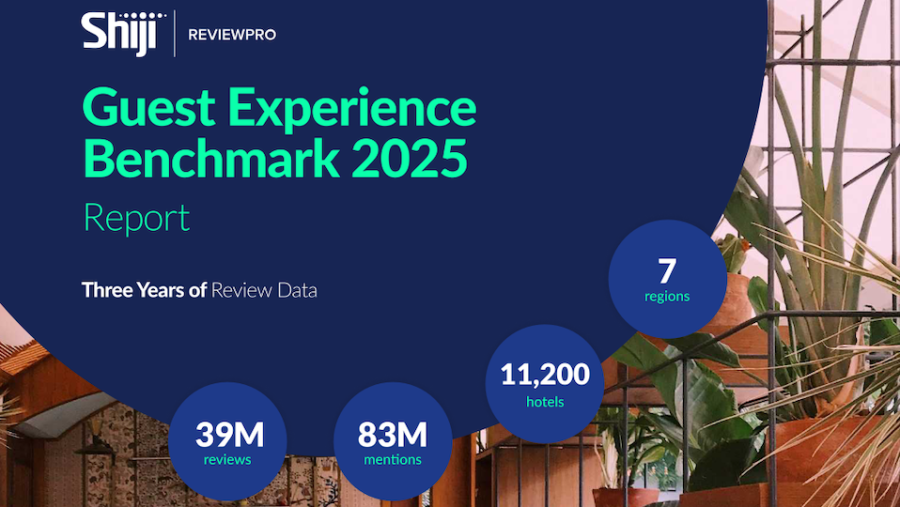Screen dimensions: 900x507
Task: Select the word Report below the title
Action: (x=137, y=218)
